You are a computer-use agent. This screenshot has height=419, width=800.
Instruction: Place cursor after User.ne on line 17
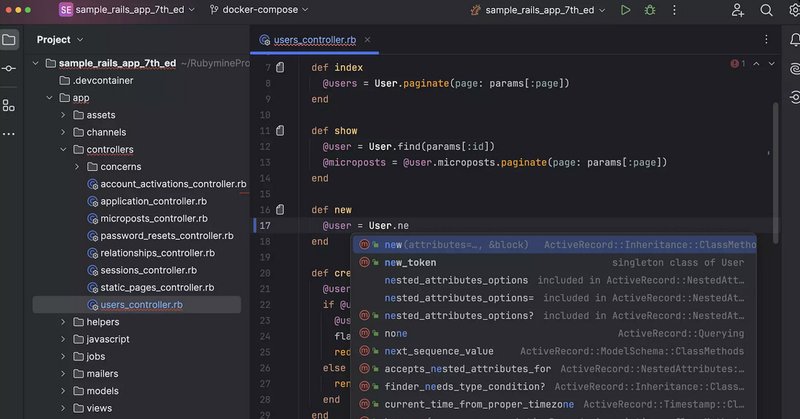409,226
